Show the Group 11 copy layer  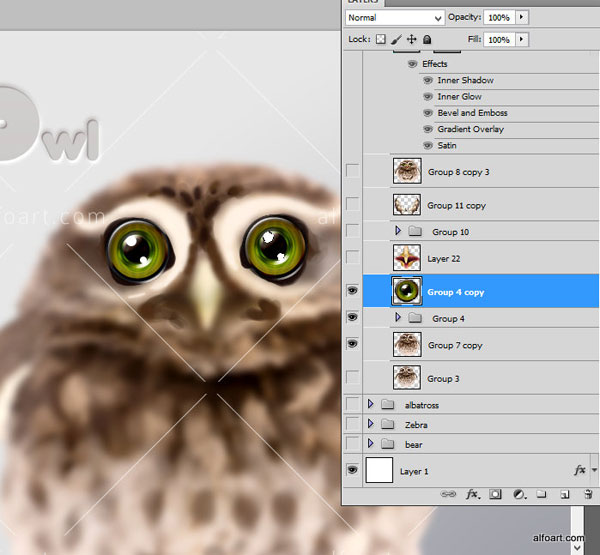[x=352, y=204]
